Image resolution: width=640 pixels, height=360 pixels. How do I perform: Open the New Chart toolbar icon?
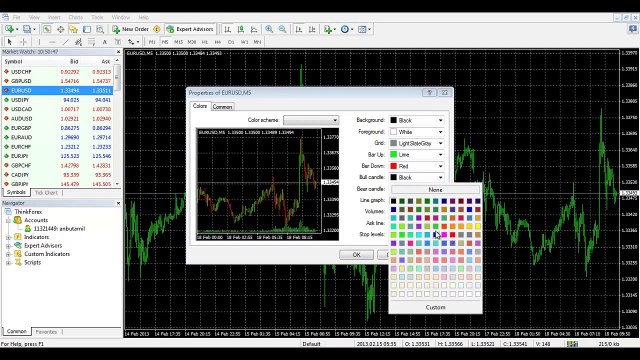point(9,29)
